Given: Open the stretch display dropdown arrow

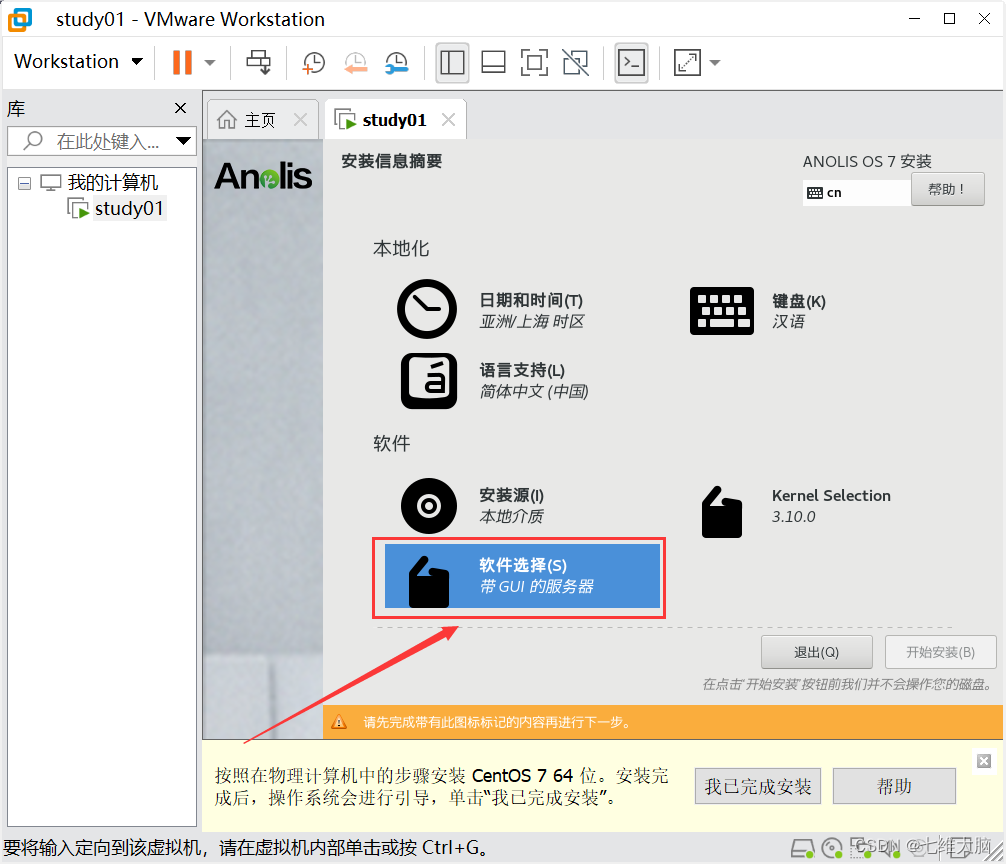Looking at the screenshot, I should point(715,63).
